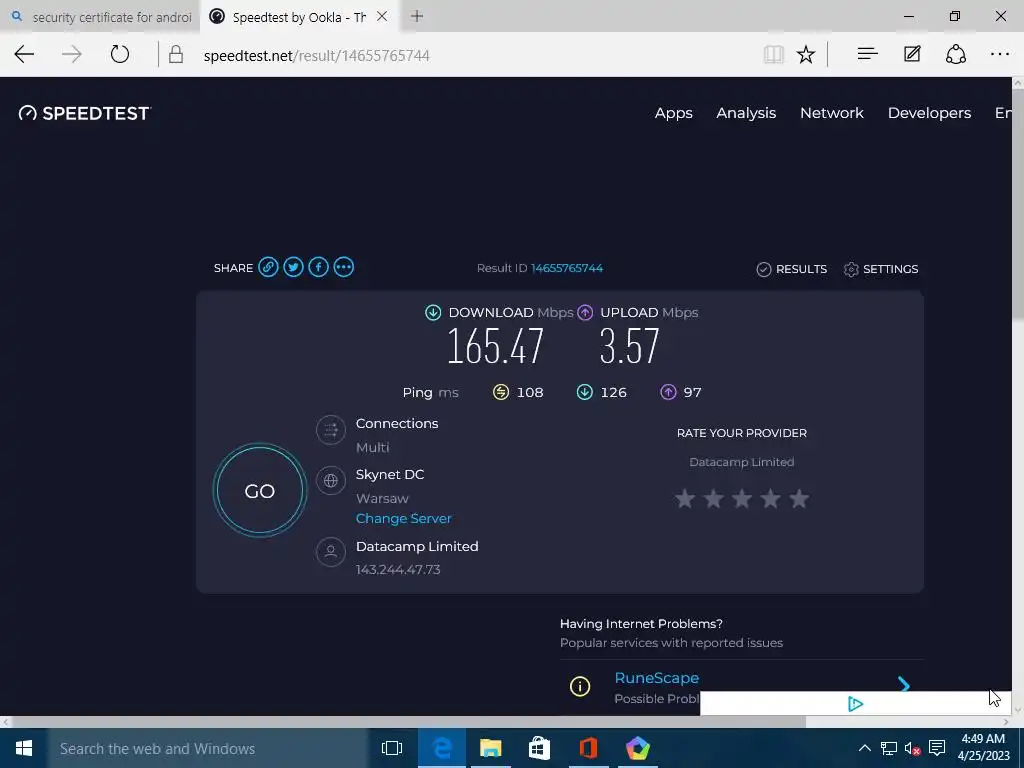This screenshot has height=768, width=1024.
Task: Click the 3.57 upload speed value
Action: pos(630,346)
